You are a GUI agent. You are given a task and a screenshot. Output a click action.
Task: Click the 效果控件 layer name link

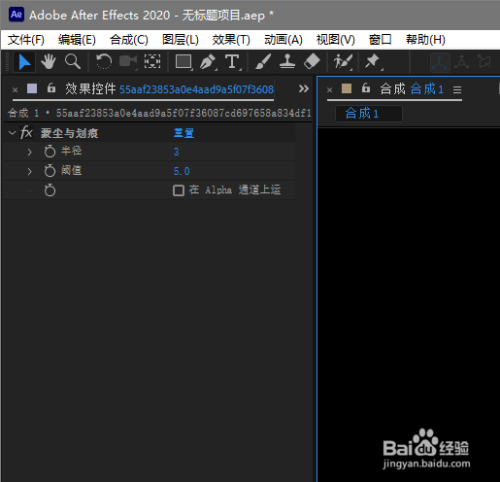[x=196, y=89]
